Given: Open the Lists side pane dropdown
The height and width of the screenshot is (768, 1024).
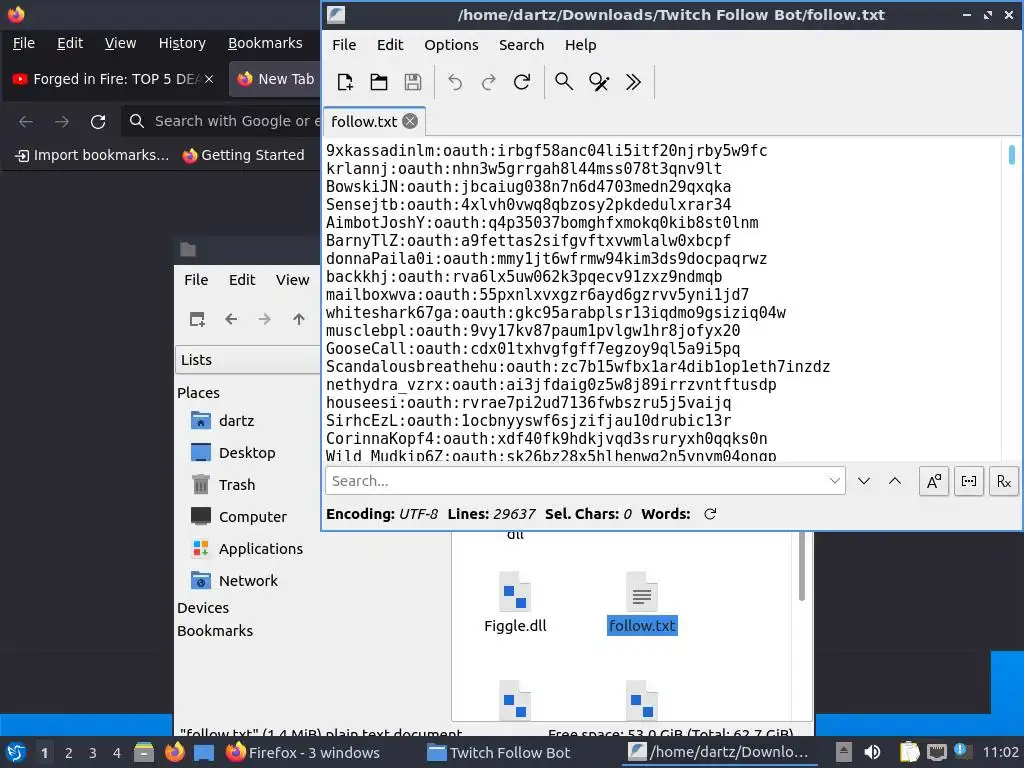Looking at the screenshot, I should tap(248, 360).
